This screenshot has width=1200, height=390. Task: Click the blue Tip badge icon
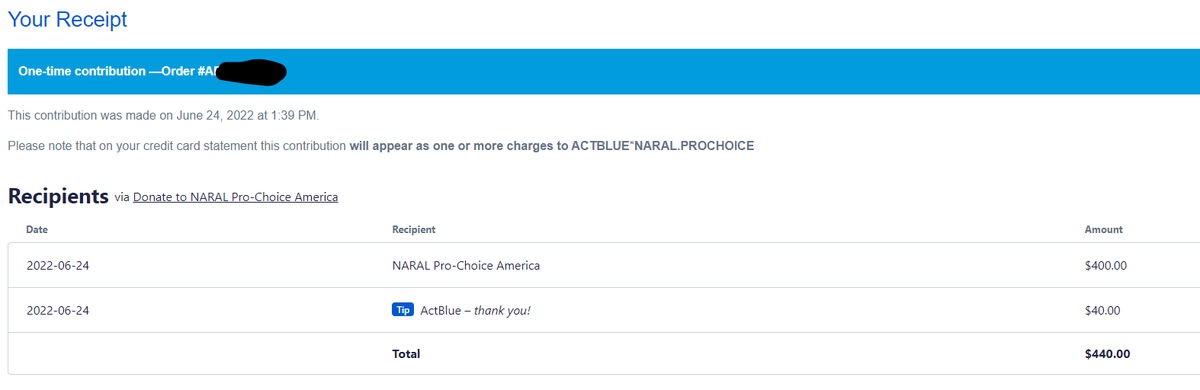click(403, 310)
